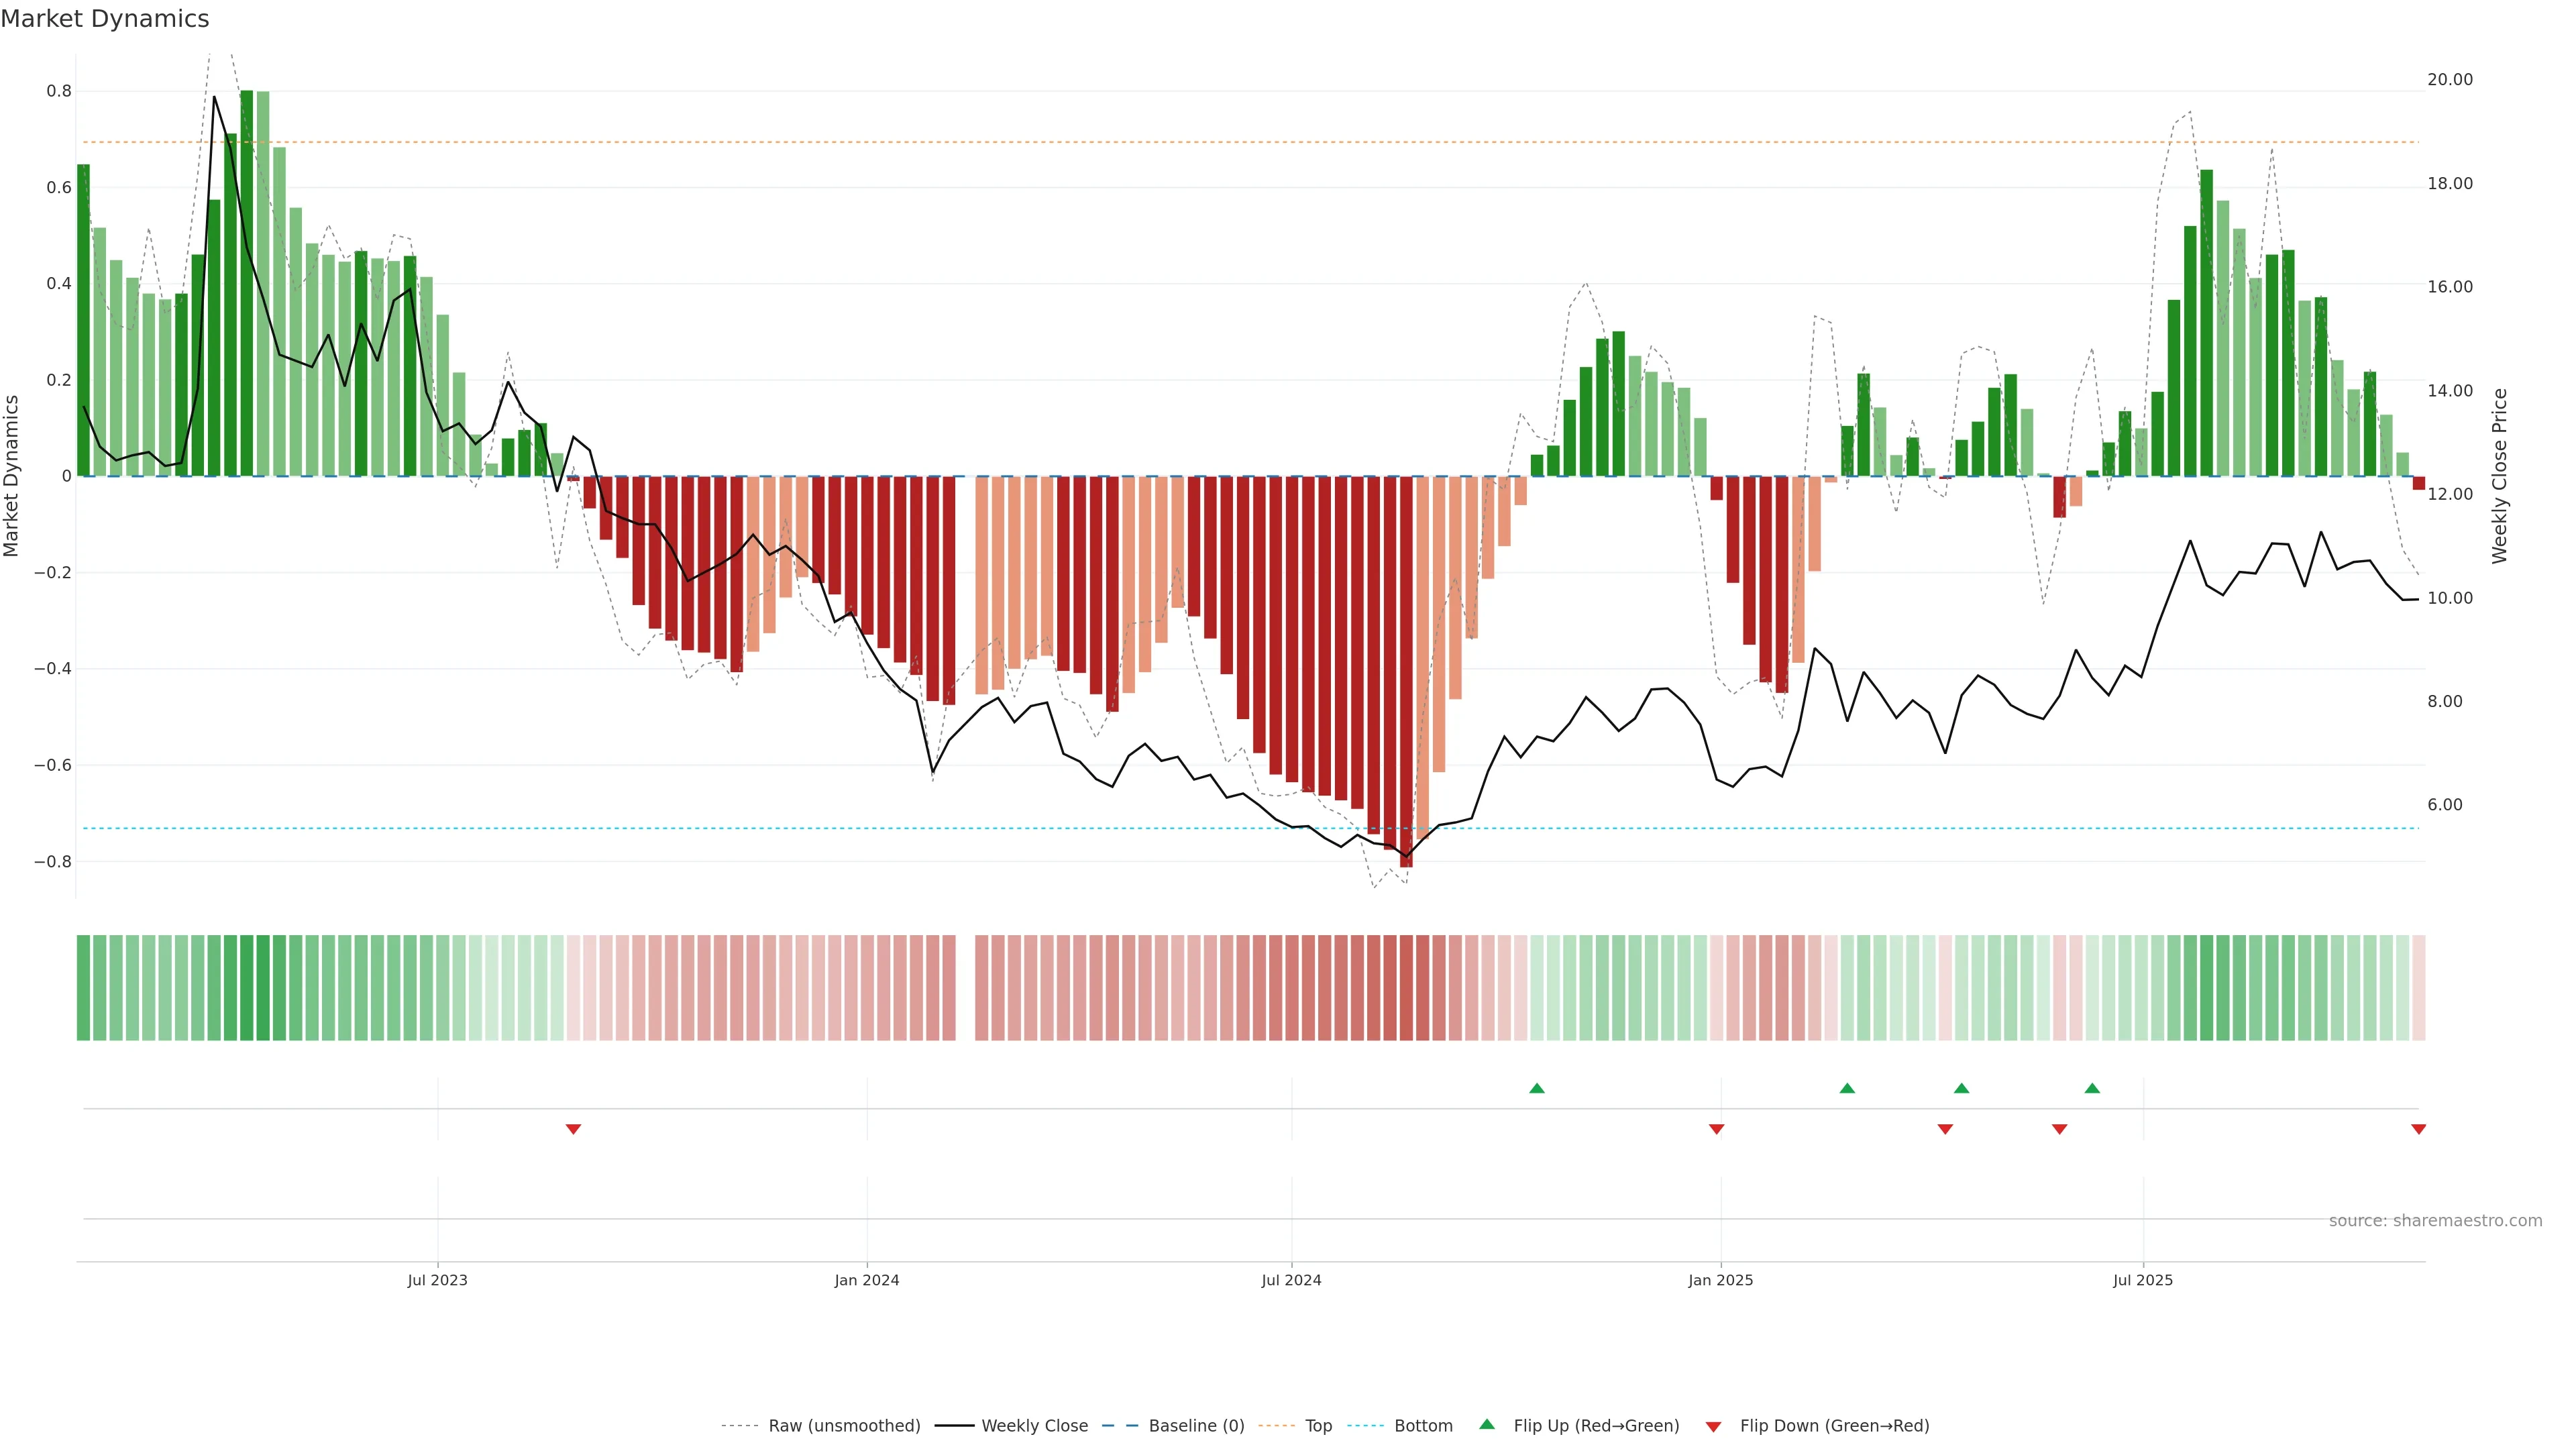Click the Flip Down legend triangle icon
Image resolution: width=2576 pixels, height=1449 pixels.
[1713, 1426]
